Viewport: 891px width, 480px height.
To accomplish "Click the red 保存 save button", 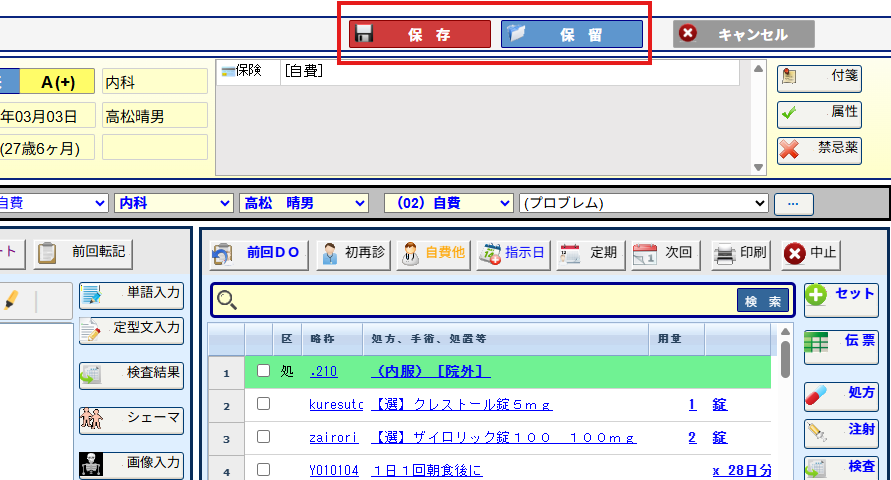I will point(420,35).
